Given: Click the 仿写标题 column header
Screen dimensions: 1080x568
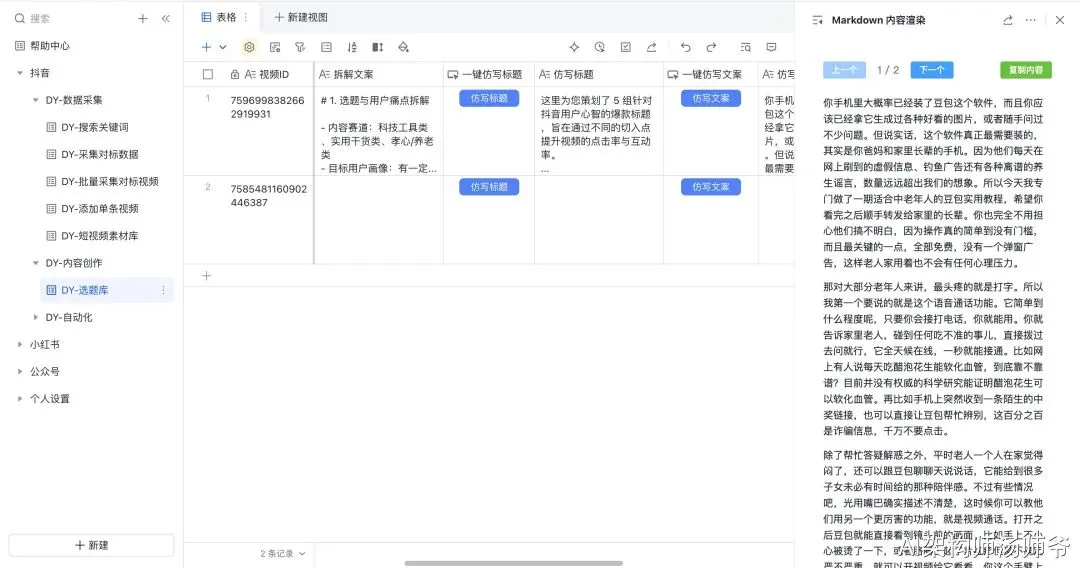Looking at the screenshot, I should click(x=599, y=74).
